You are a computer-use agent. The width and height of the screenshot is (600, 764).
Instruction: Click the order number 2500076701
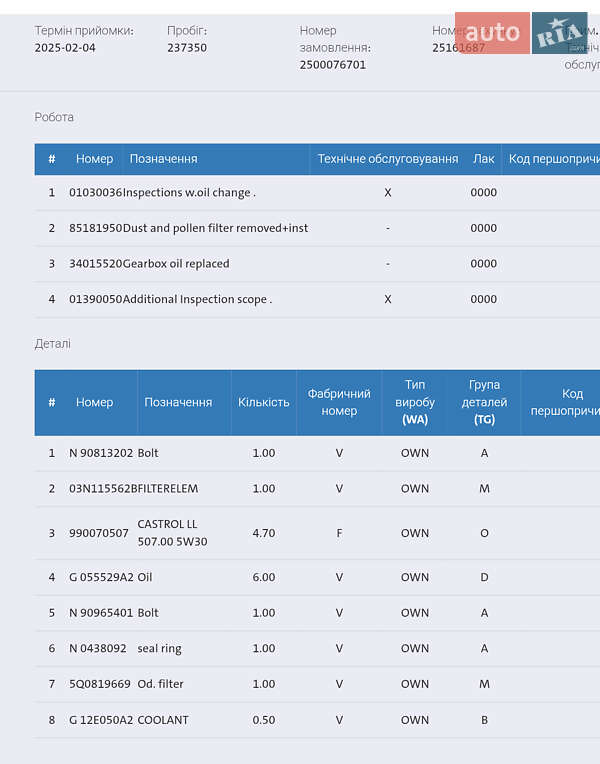click(333, 65)
